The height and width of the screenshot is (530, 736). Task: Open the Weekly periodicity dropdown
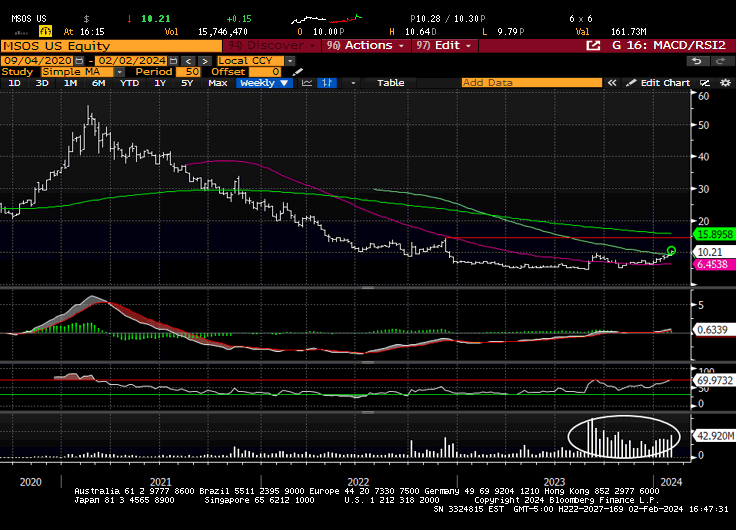coord(264,83)
